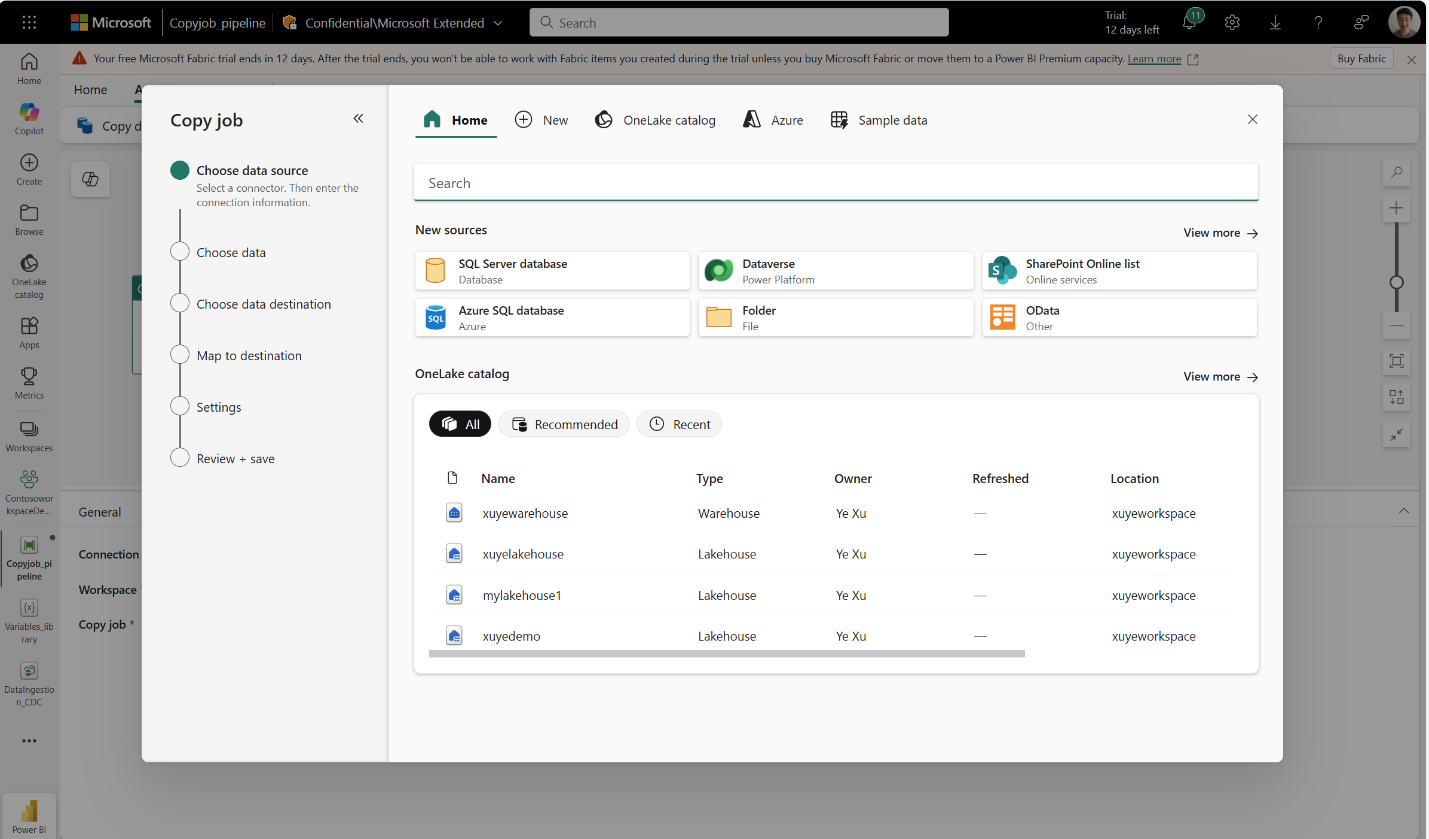Screen dimensions: 1429x839
Task: Open Copilot from the left sidebar
Action: [29, 117]
